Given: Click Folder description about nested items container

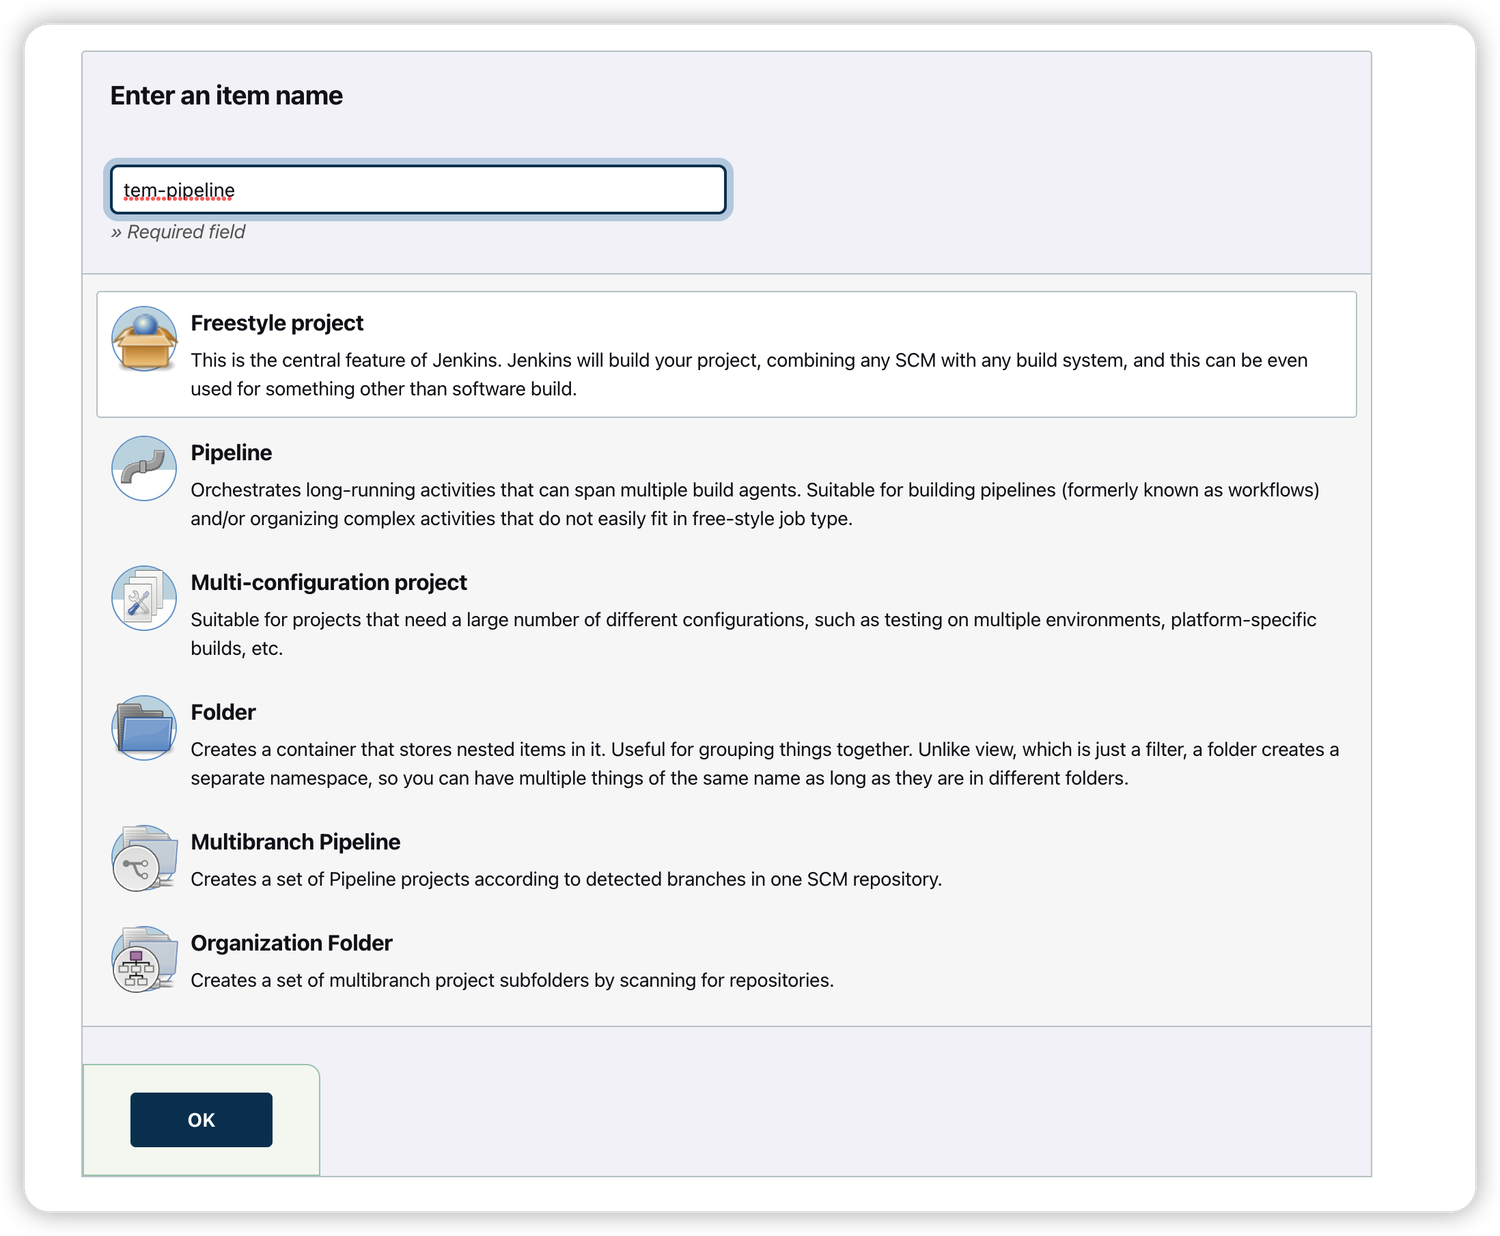Looking at the screenshot, I should tap(765, 764).
